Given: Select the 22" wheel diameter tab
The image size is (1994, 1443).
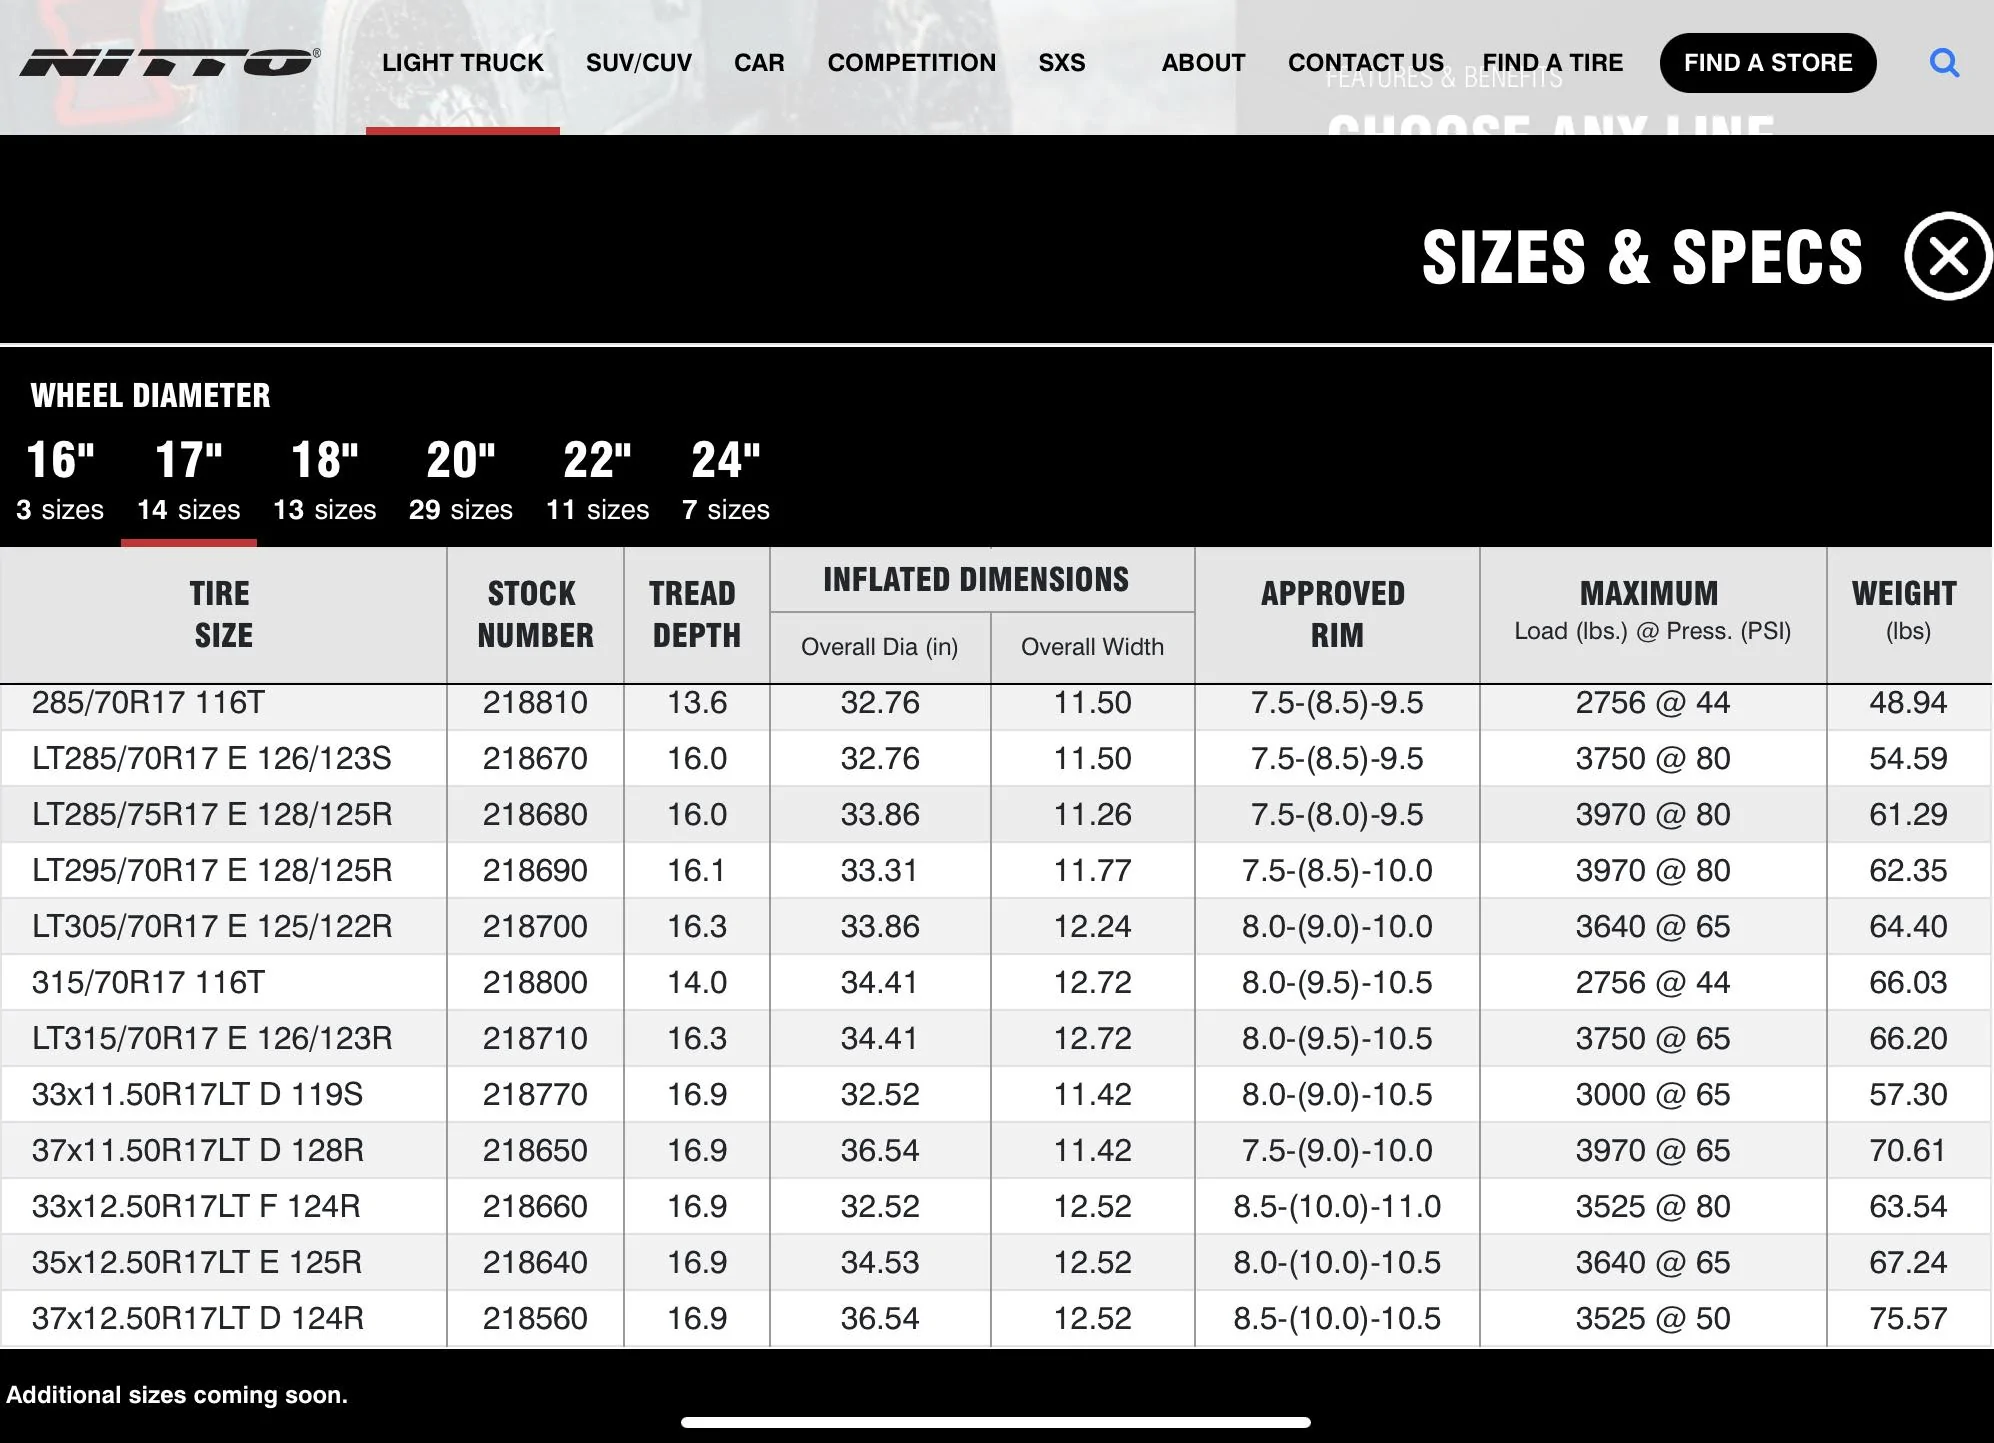Looking at the screenshot, I should (598, 481).
